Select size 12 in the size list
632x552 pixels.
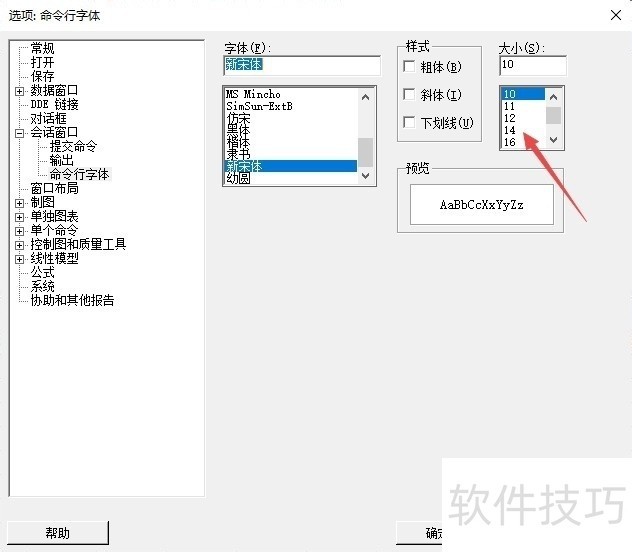point(523,118)
